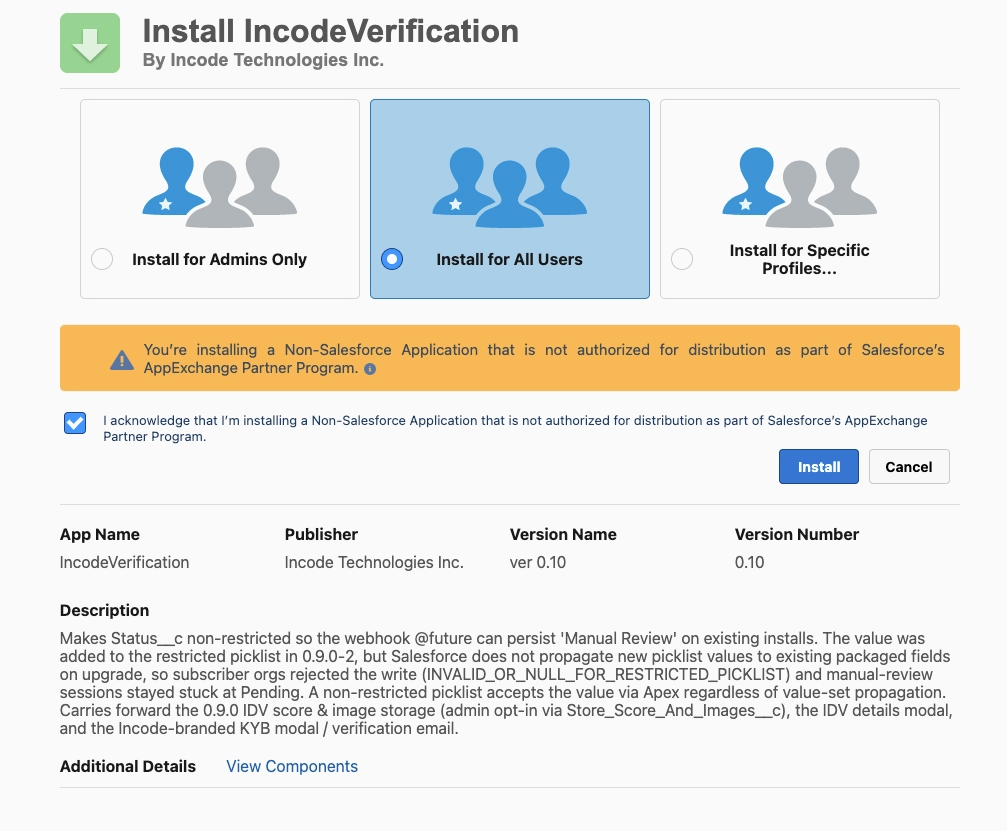This screenshot has width=1007, height=831.
Task: Cancel the package installation
Action: [909, 467]
